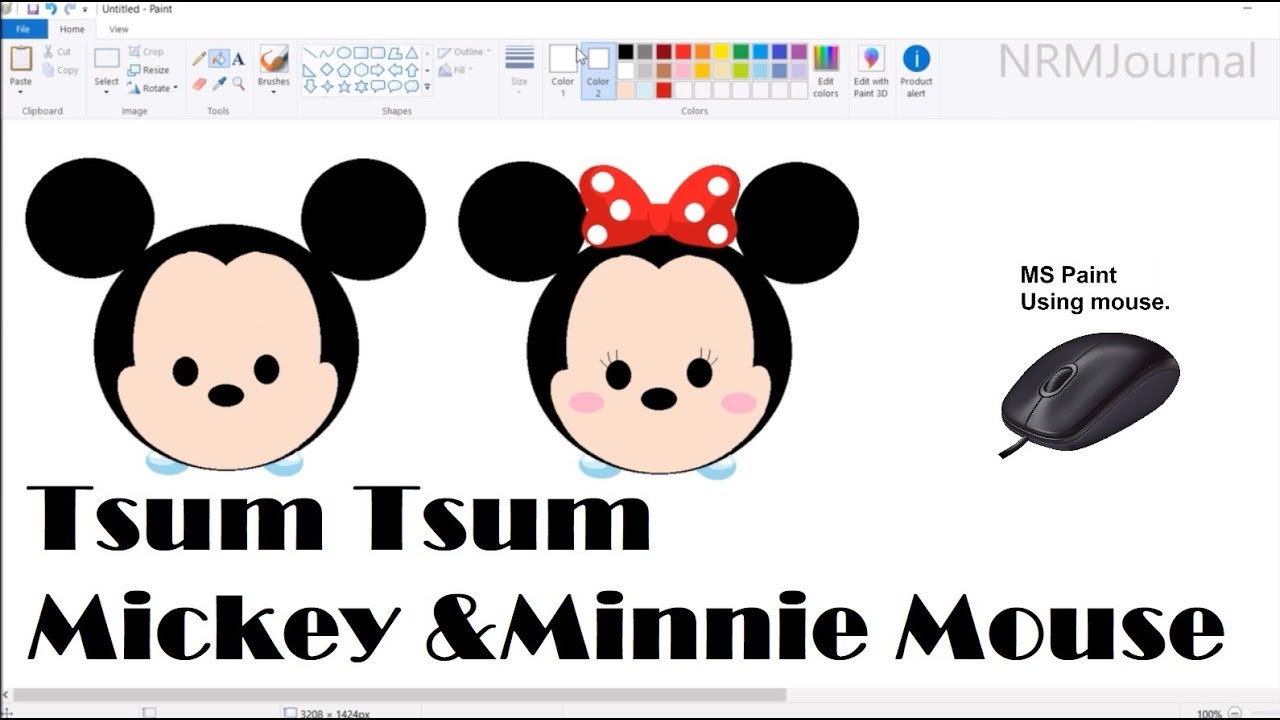
Task: Click the Brushes tool icon
Action: coord(273,58)
